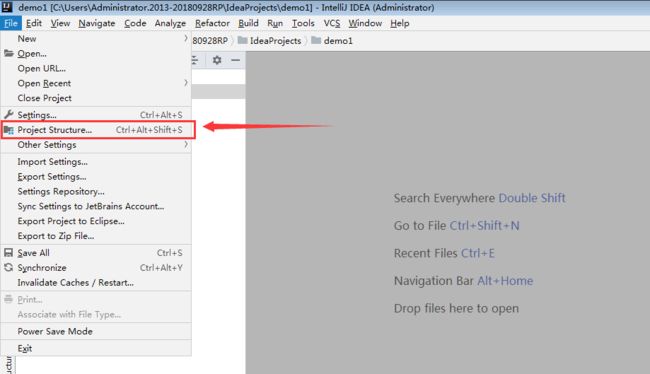Open the Build menu

coord(248,24)
